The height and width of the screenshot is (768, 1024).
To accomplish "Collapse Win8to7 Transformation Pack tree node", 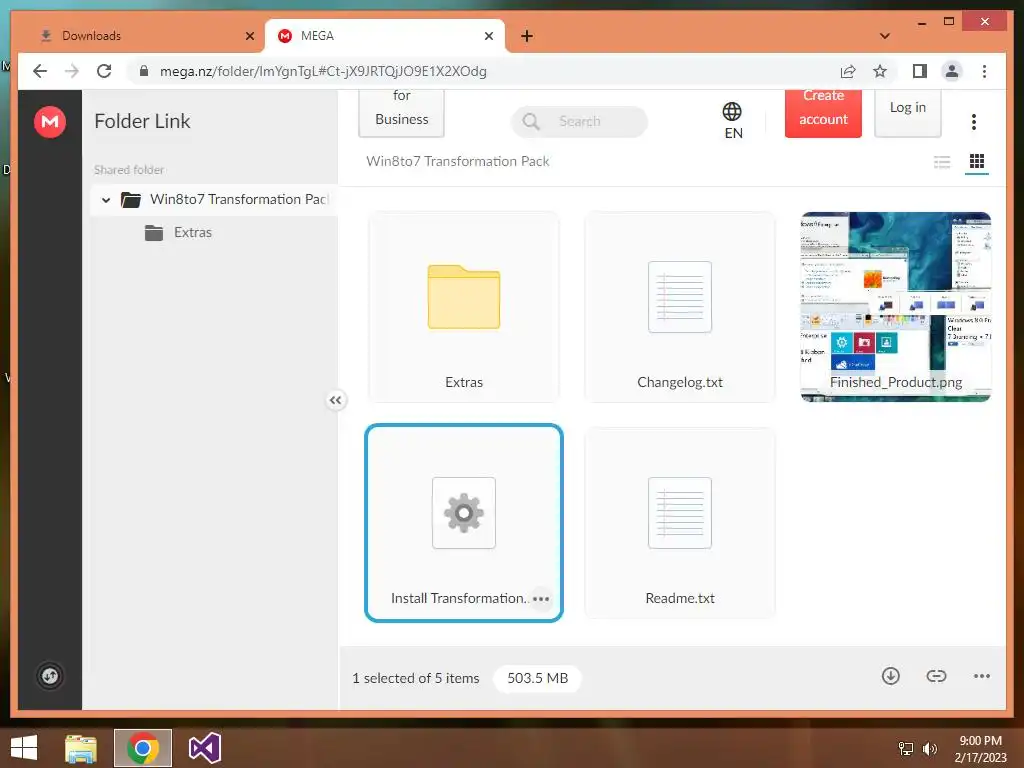I will (106, 200).
